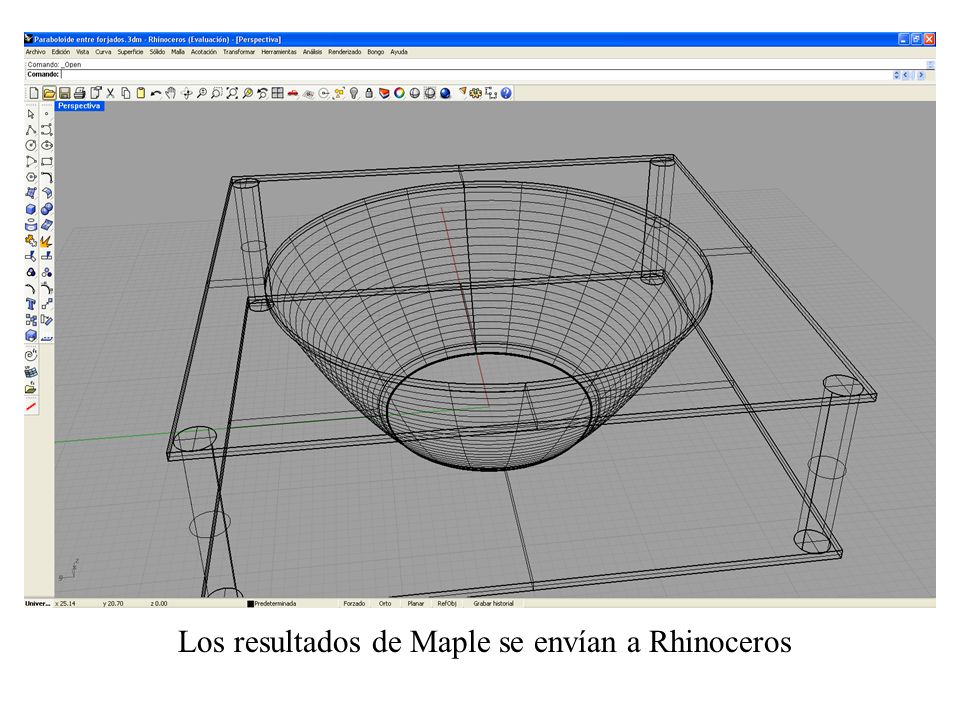Click the black Predeterminada layer color swatch
The width and height of the screenshot is (960, 720).
click(x=250, y=604)
